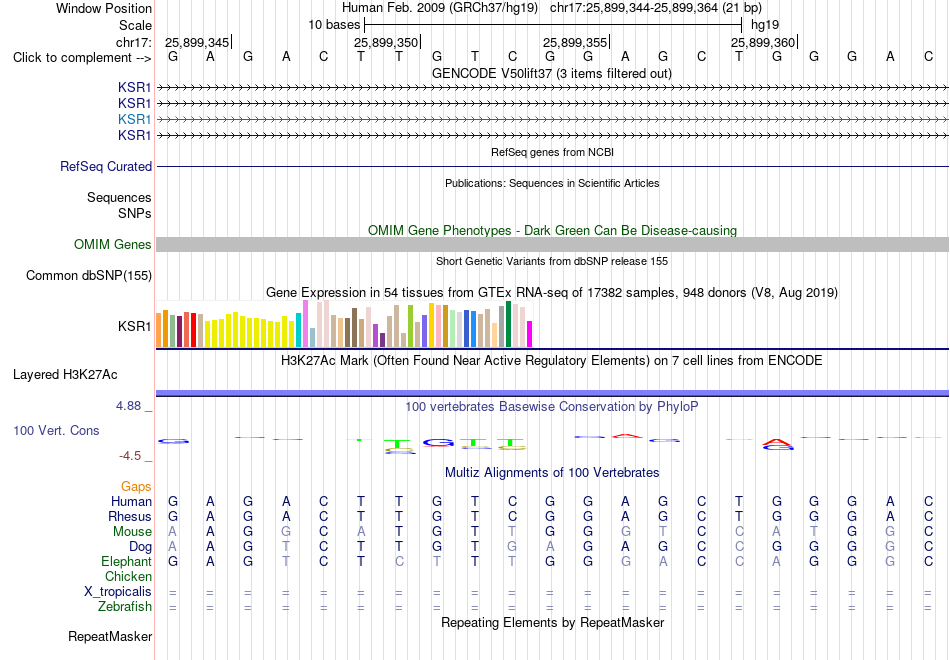Click the 25,899,360 position marker
The height and width of the screenshot is (660, 950).
763,42
